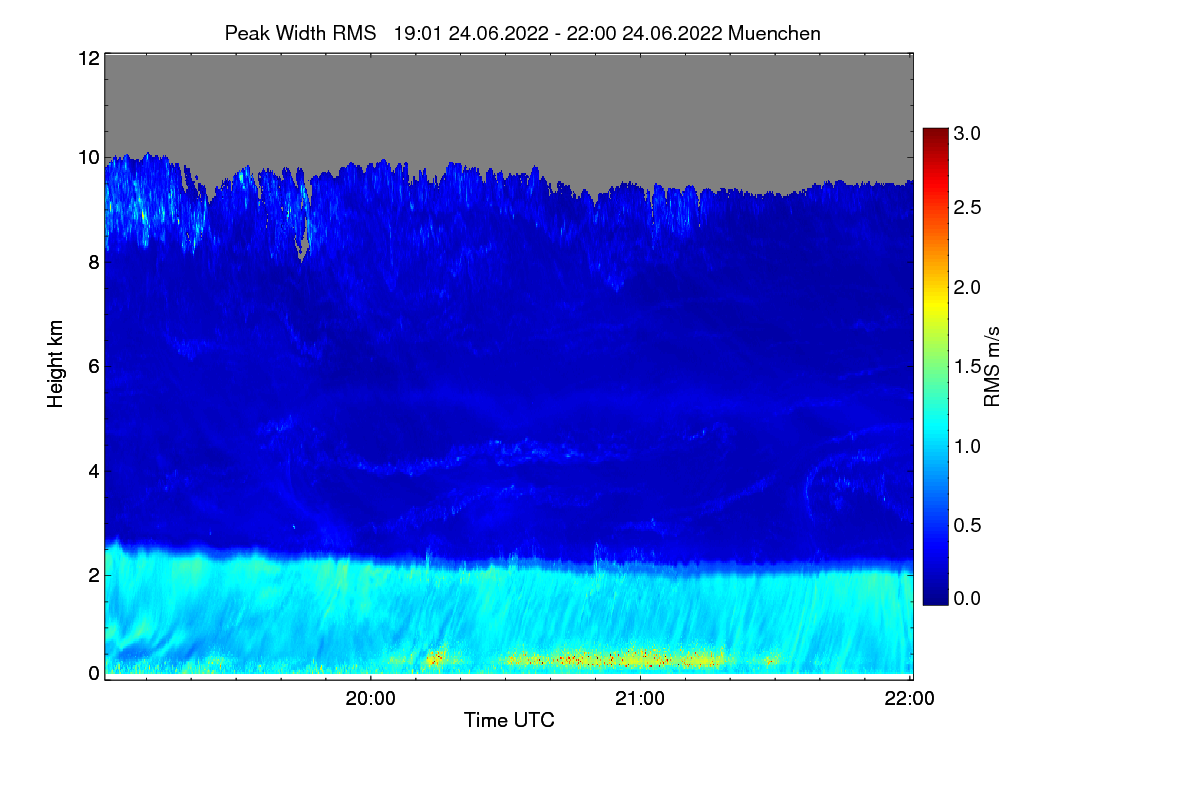The width and height of the screenshot is (1200, 800).
Task: Click the 'RMS m/s' colorbar label
Action: 992,365
